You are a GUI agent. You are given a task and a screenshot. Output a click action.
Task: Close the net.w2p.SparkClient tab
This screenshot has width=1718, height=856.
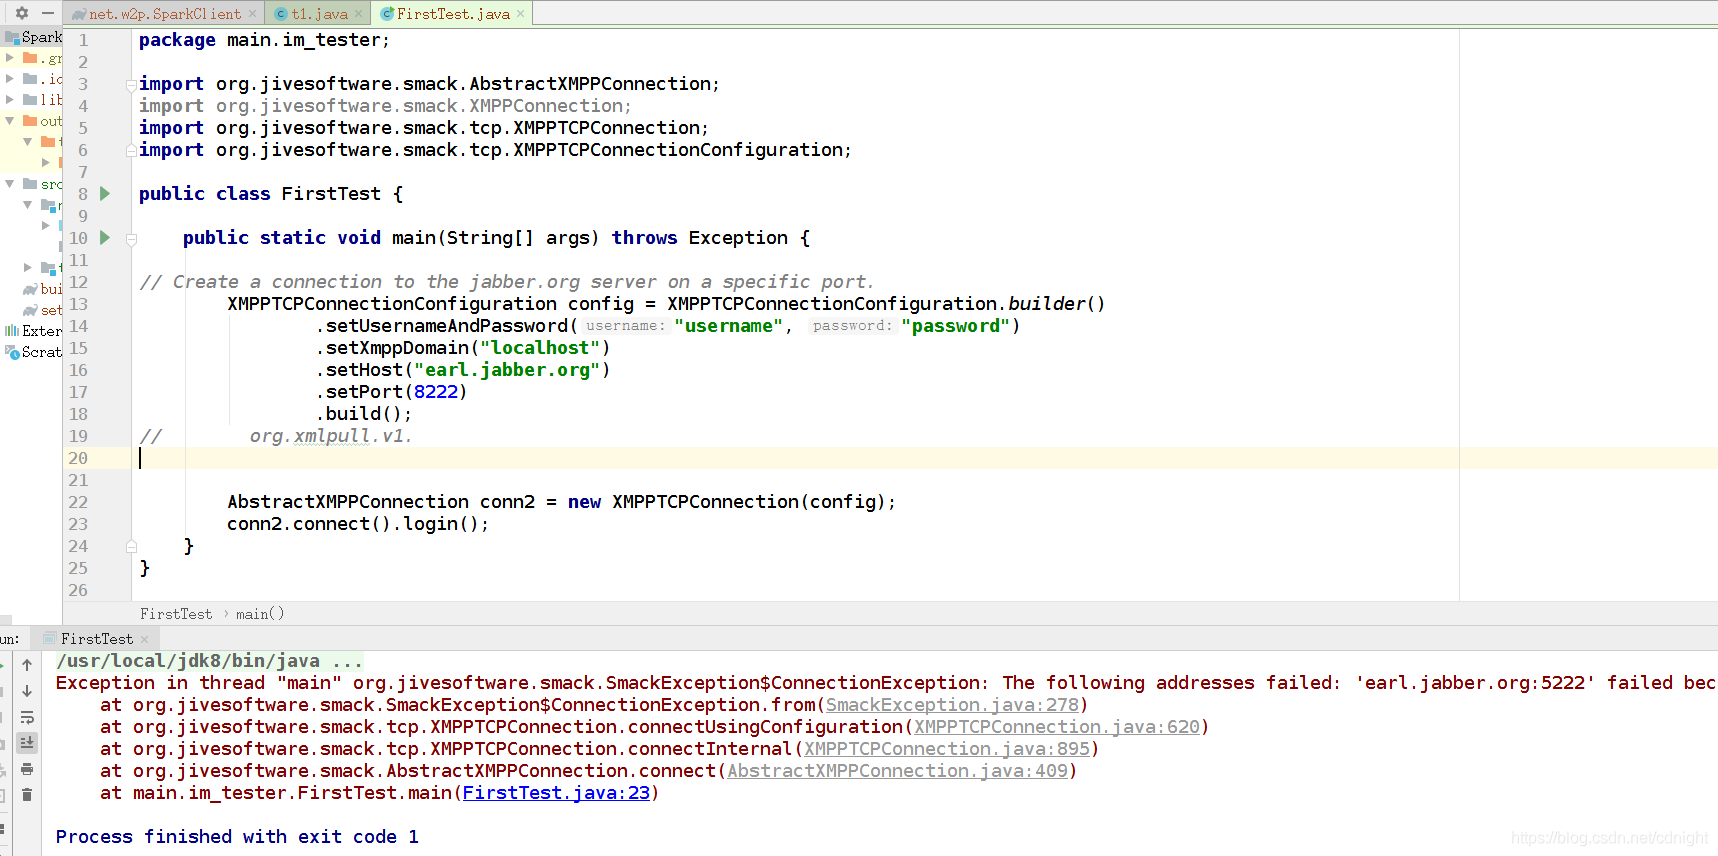(x=253, y=14)
